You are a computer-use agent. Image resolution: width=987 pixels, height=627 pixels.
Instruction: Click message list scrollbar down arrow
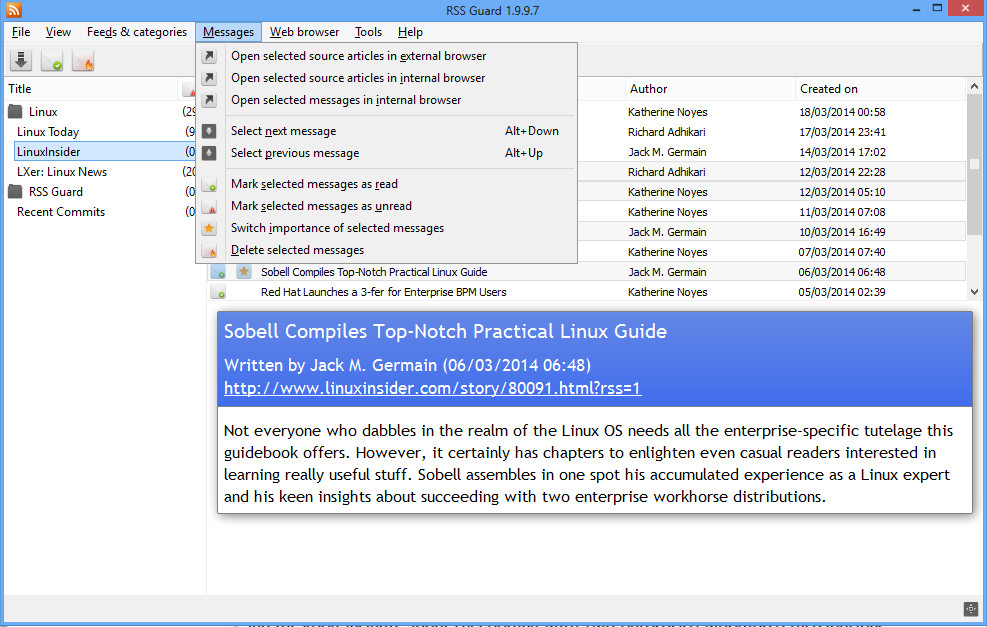coord(974,291)
